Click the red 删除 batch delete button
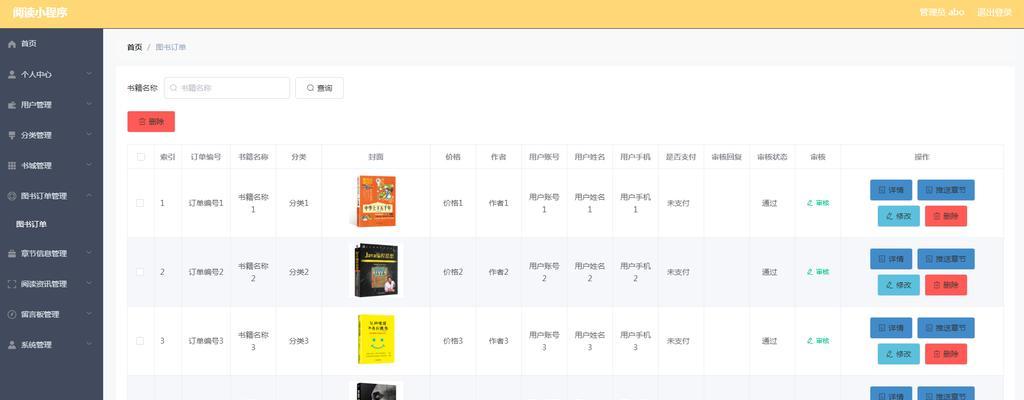1024x400 pixels. click(151, 122)
